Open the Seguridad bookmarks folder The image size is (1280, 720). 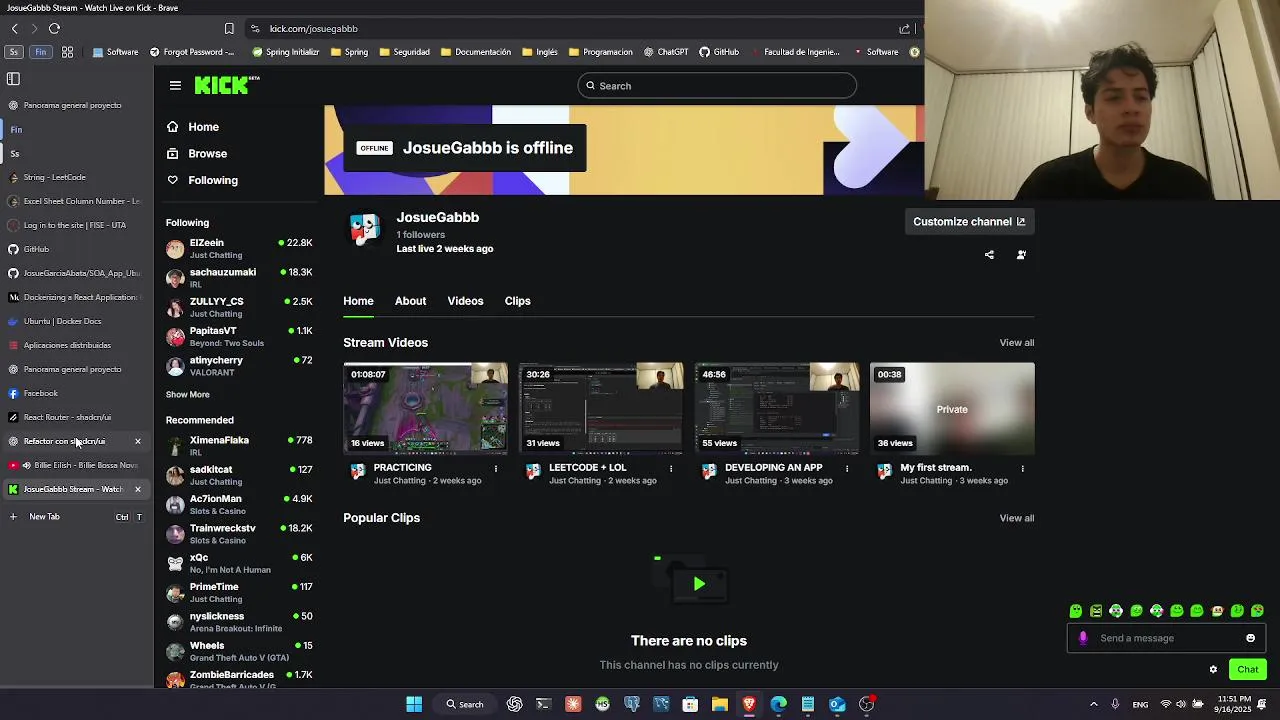[x=404, y=52]
